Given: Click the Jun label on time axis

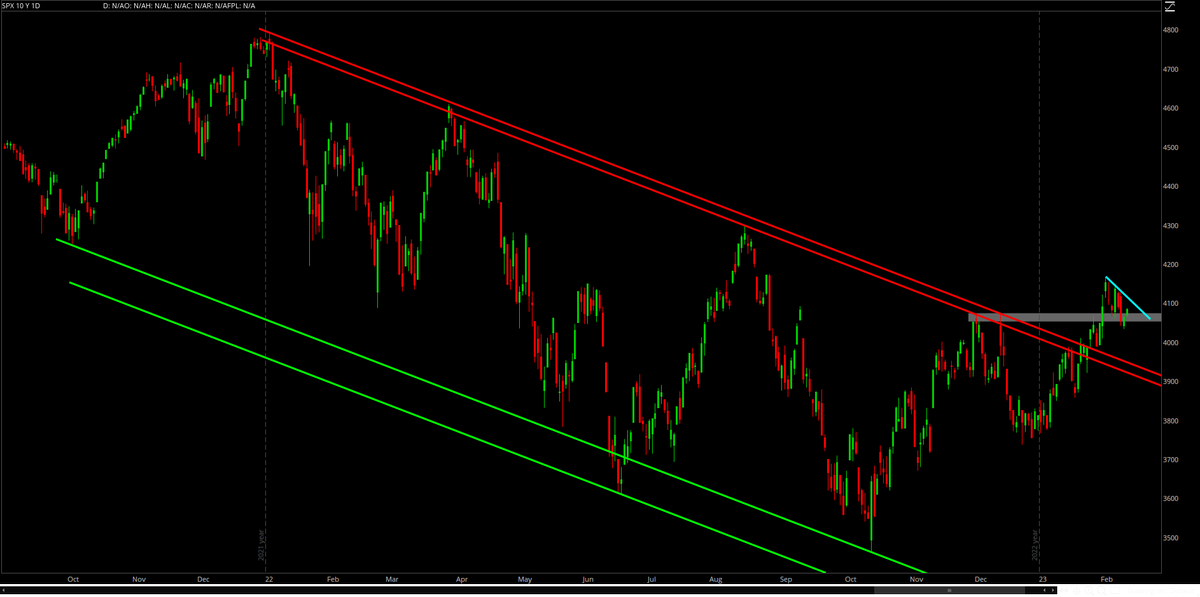Looking at the screenshot, I should (x=588, y=579).
